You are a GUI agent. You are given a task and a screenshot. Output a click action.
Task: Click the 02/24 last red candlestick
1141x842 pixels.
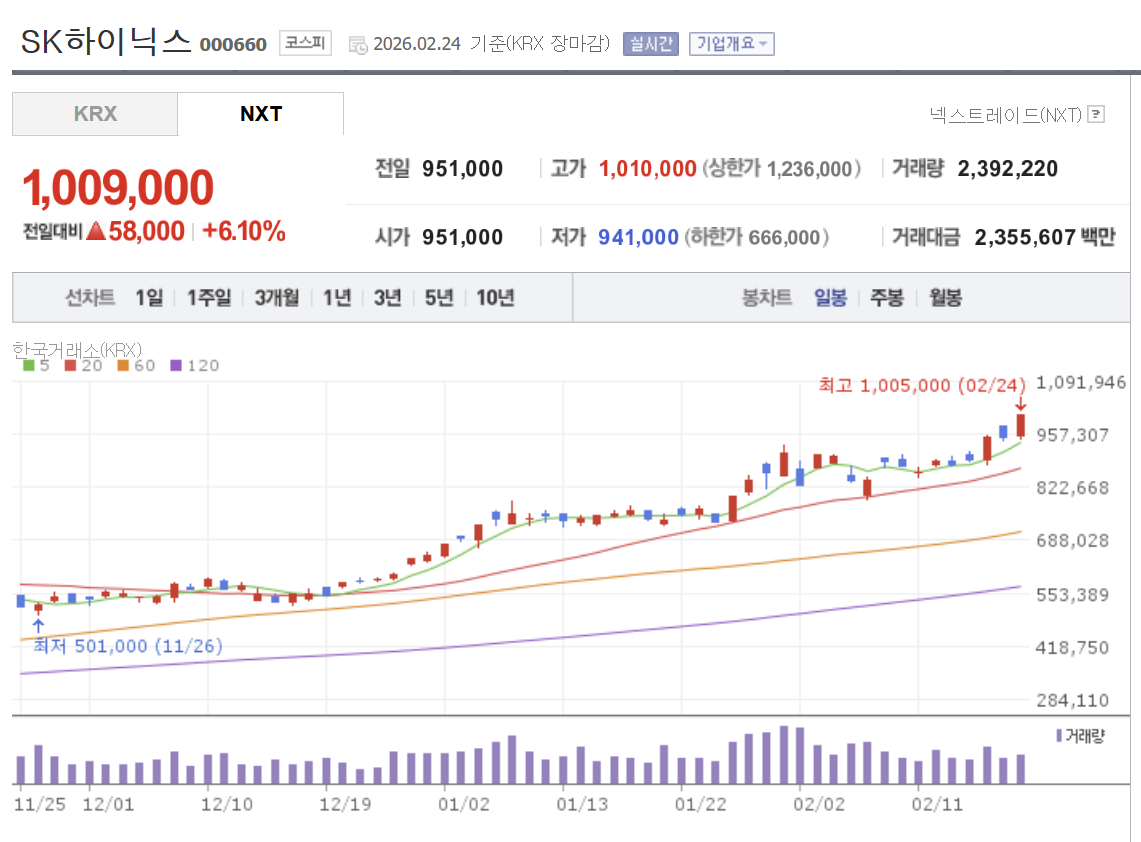1021,426
